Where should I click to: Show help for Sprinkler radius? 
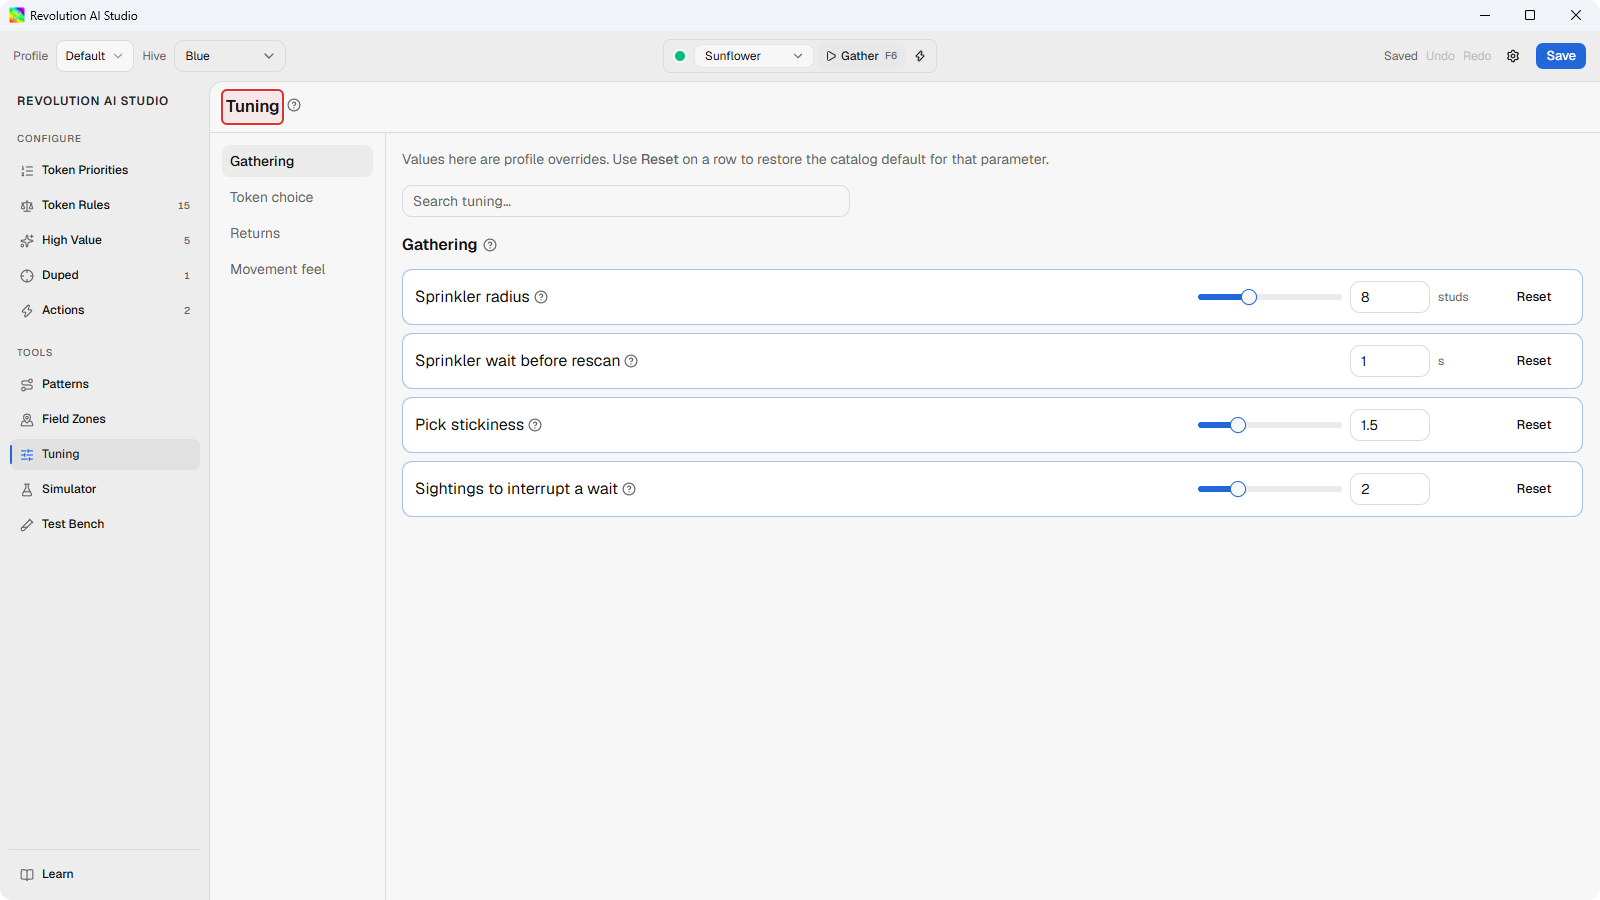click(x=541, y=297)
